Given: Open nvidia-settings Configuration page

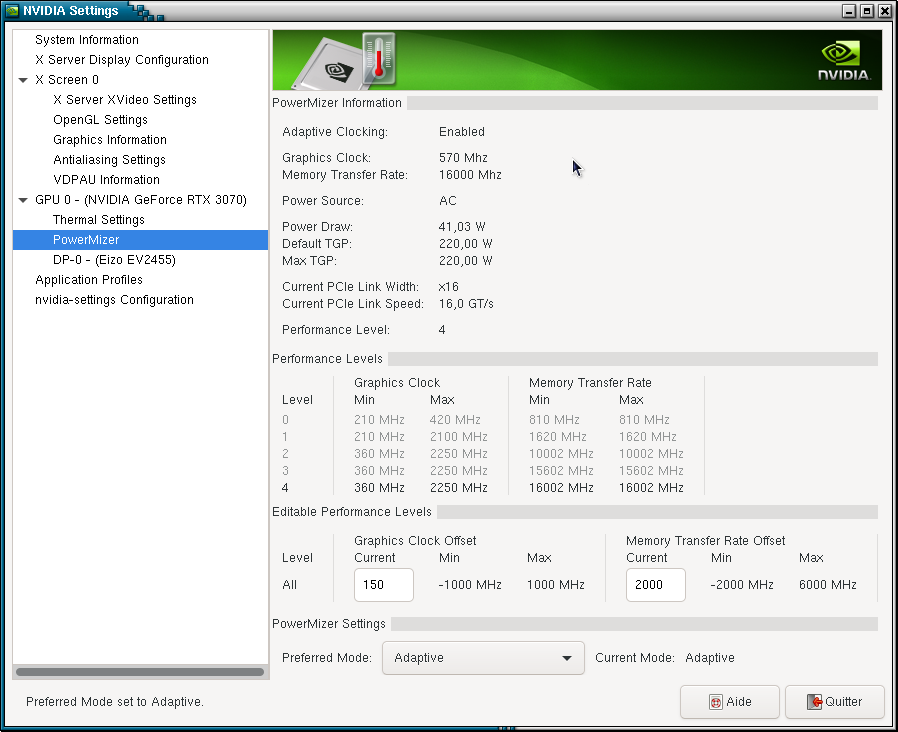Looking at the screenshot, I should tap(114, 300).
